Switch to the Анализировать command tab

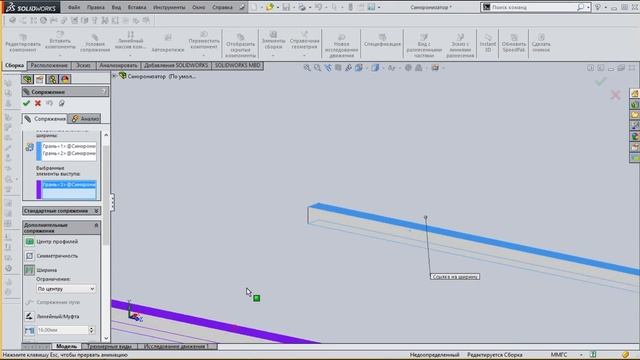point(118,65)
